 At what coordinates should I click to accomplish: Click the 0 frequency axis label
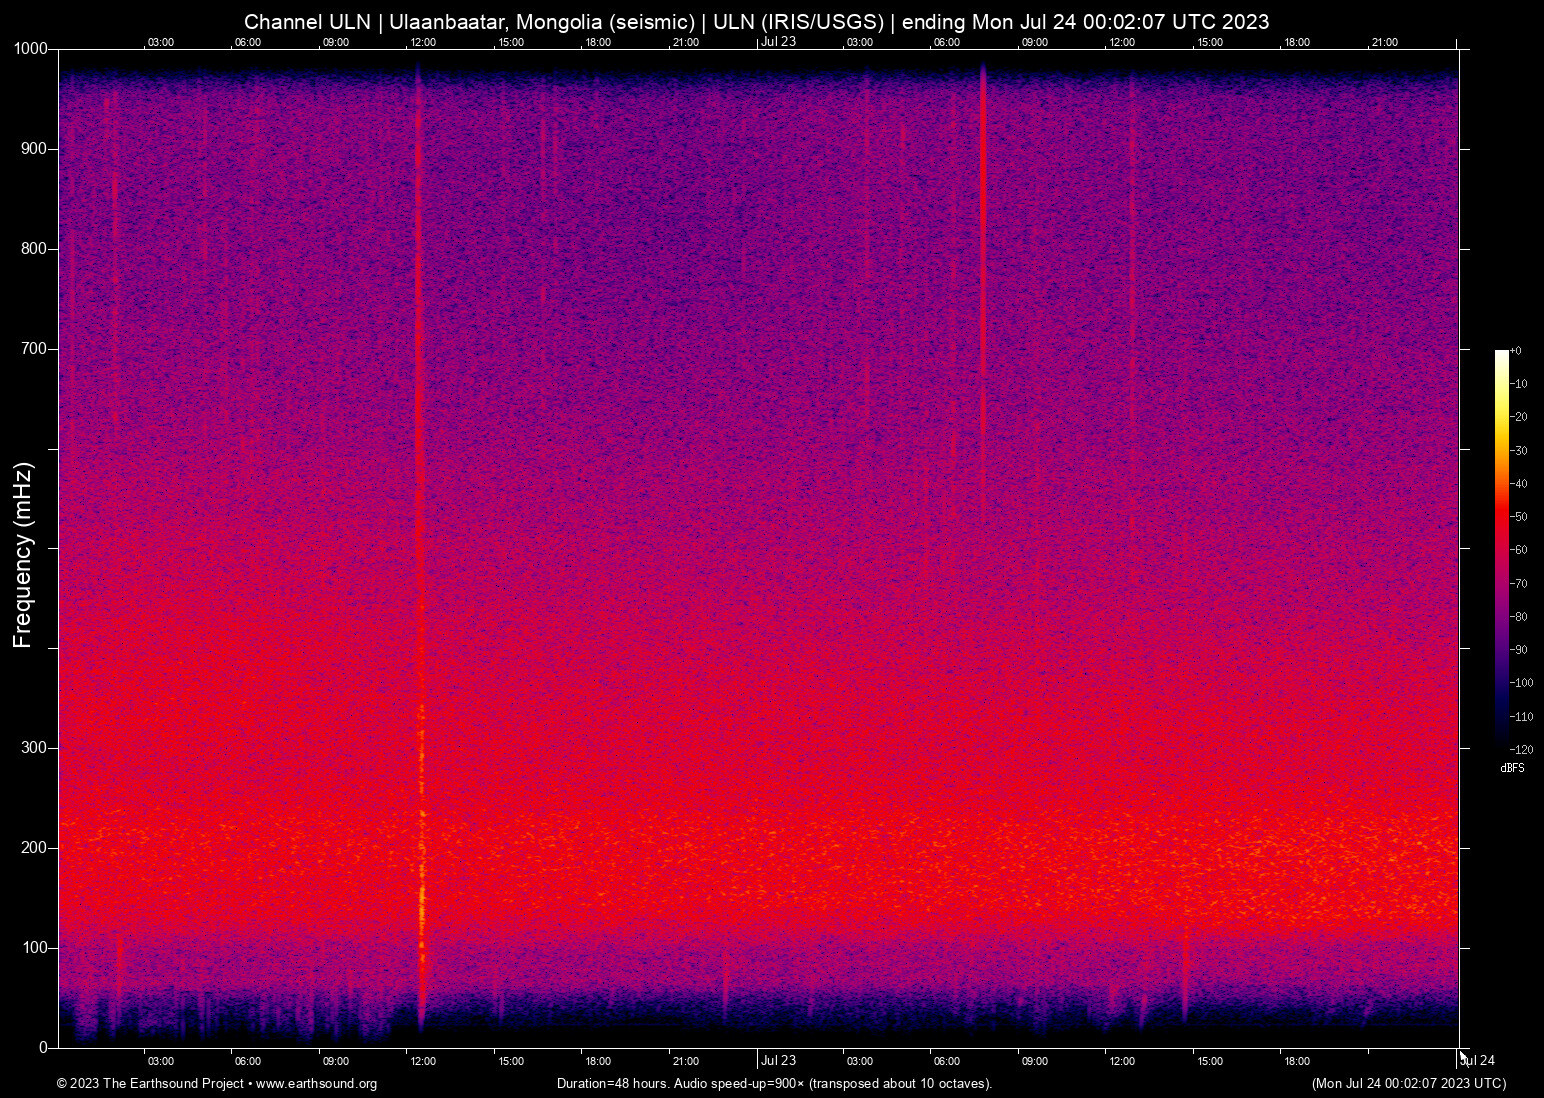point(43,1048)
